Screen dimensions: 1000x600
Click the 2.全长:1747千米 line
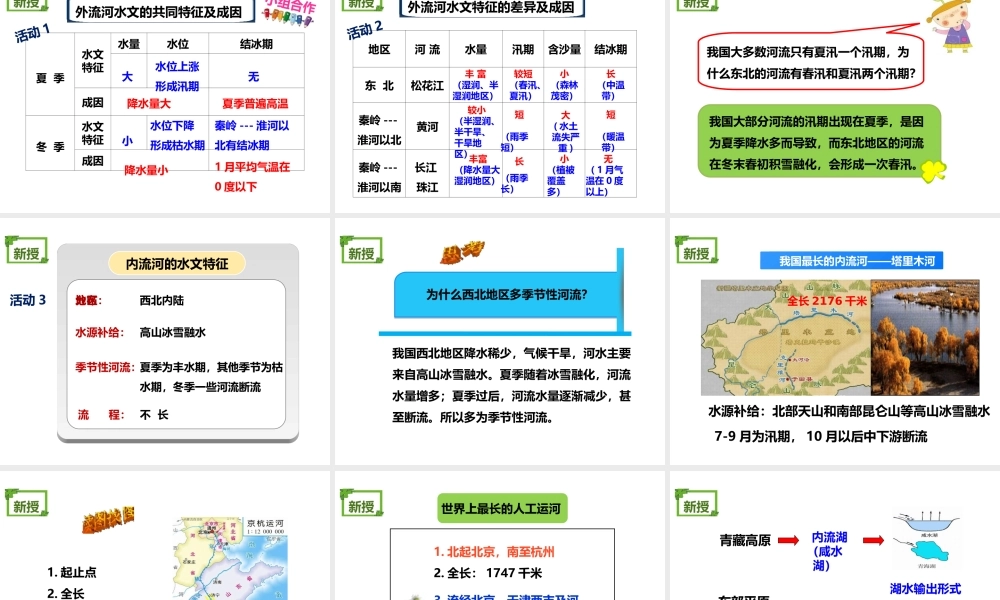coord(488,573)
